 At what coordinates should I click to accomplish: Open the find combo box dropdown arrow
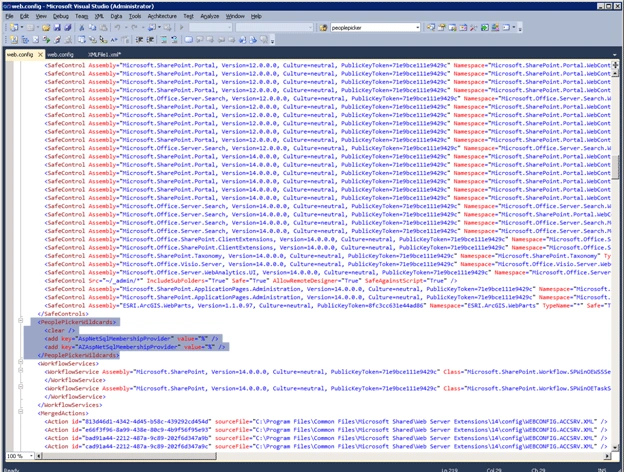point(417,27)
